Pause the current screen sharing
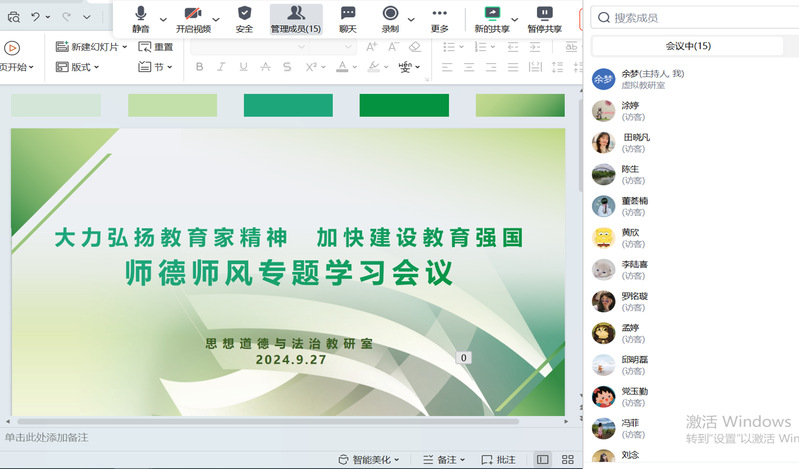The image size is (799, 469). pos(544,17)
